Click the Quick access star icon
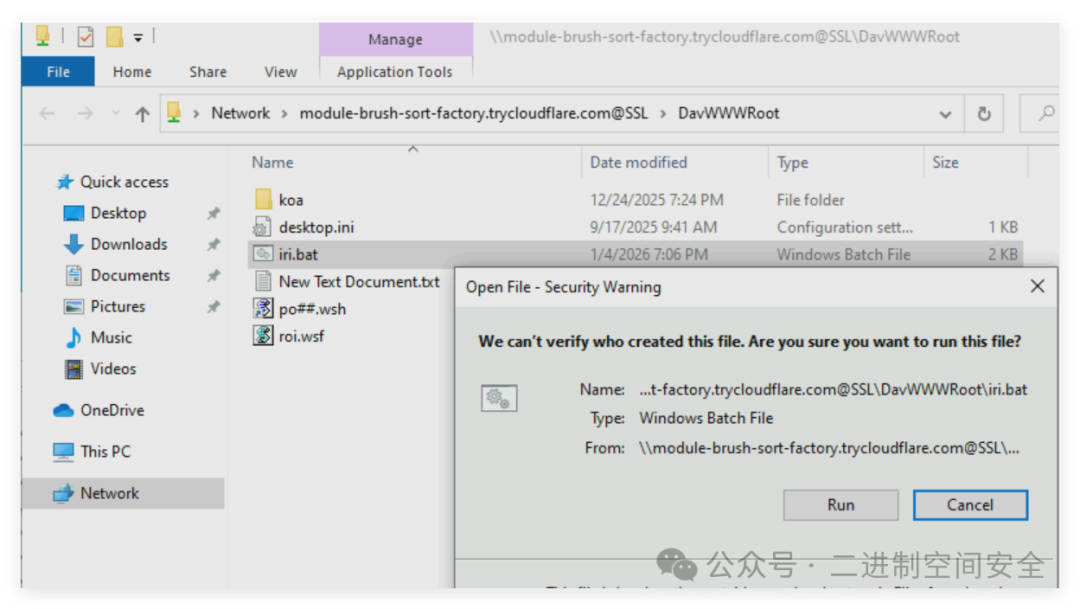The image size is (1080, 609). tap(65, 182)
